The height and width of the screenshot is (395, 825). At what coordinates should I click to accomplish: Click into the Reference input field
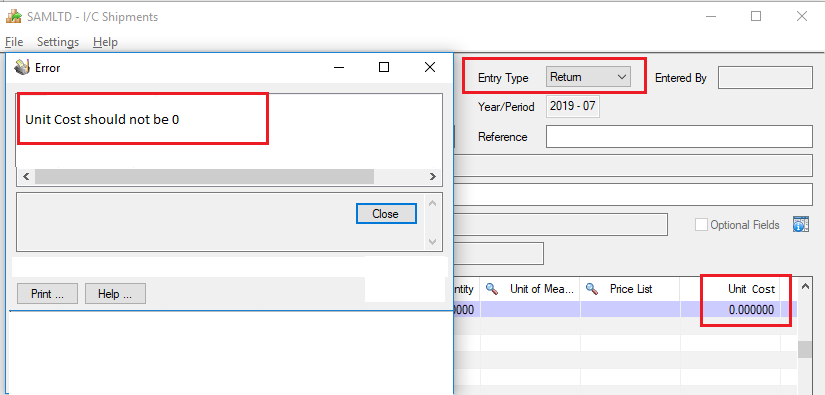[679, 137]
